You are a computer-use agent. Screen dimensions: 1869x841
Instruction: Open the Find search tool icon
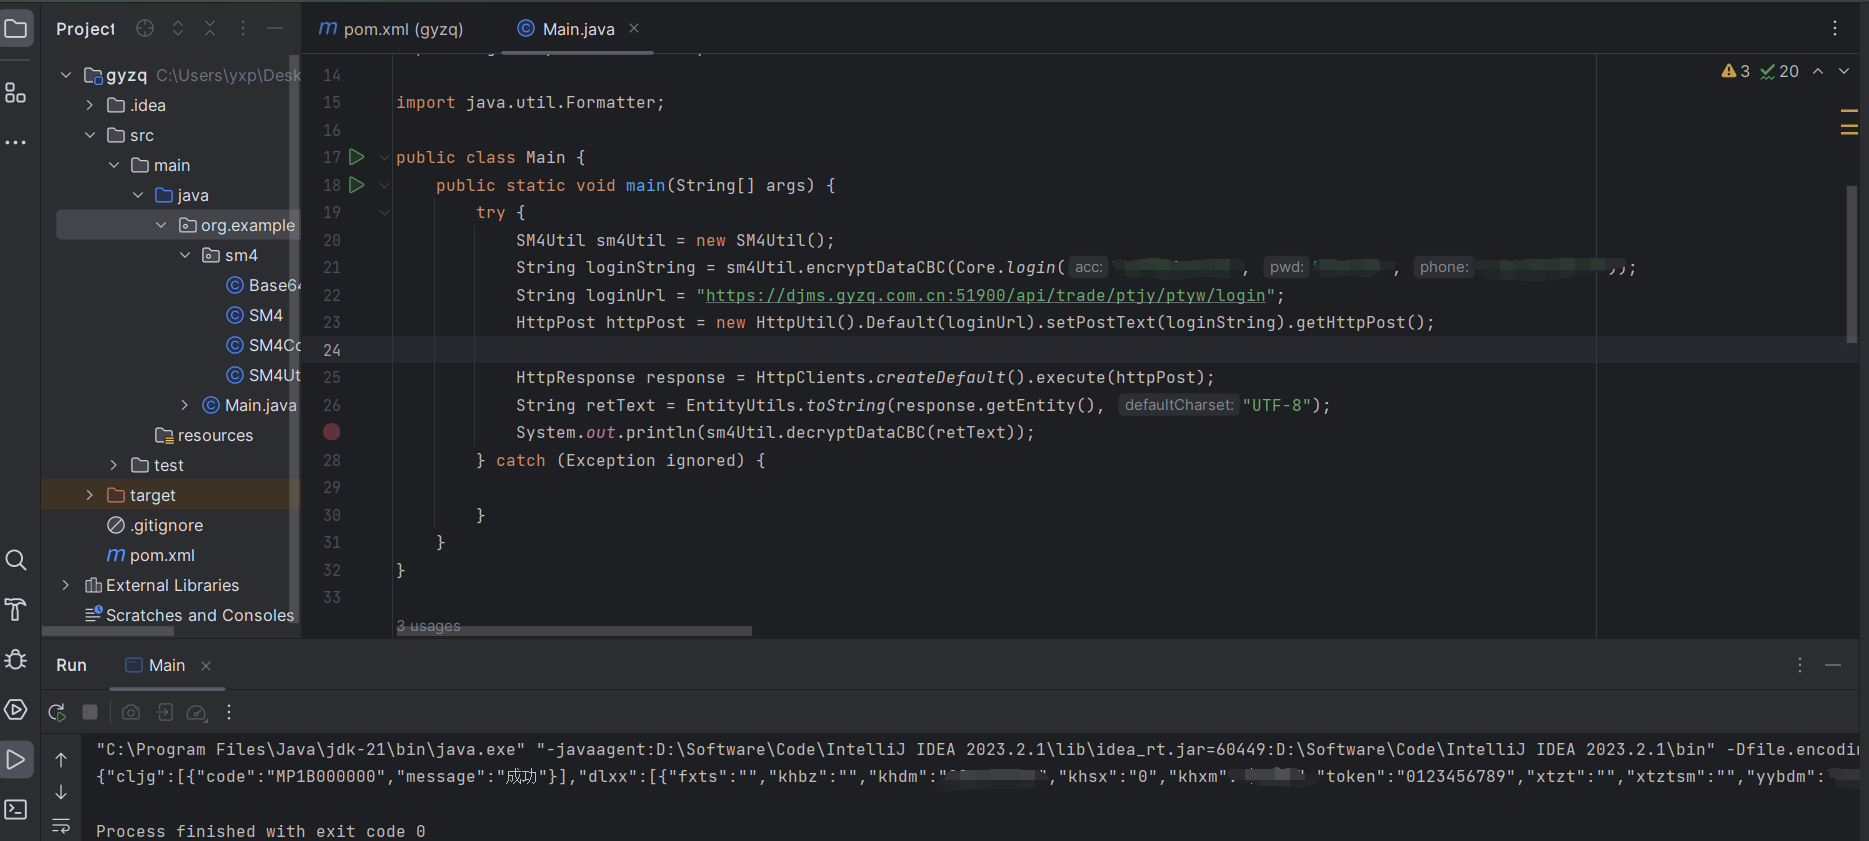point(16,560)
